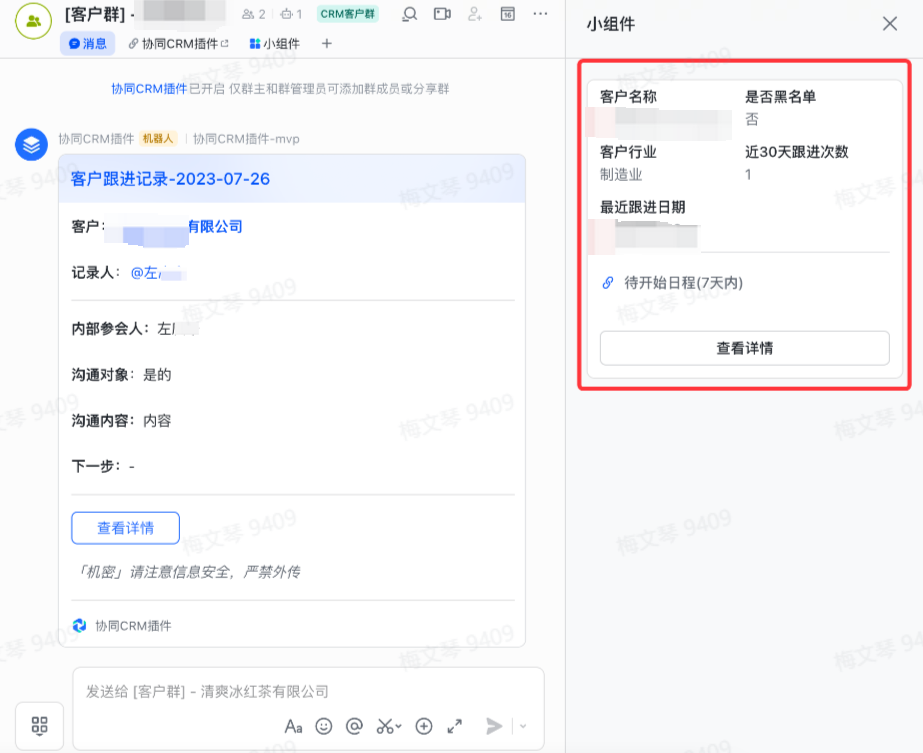Start a video meeting

(x=442, y=14)
